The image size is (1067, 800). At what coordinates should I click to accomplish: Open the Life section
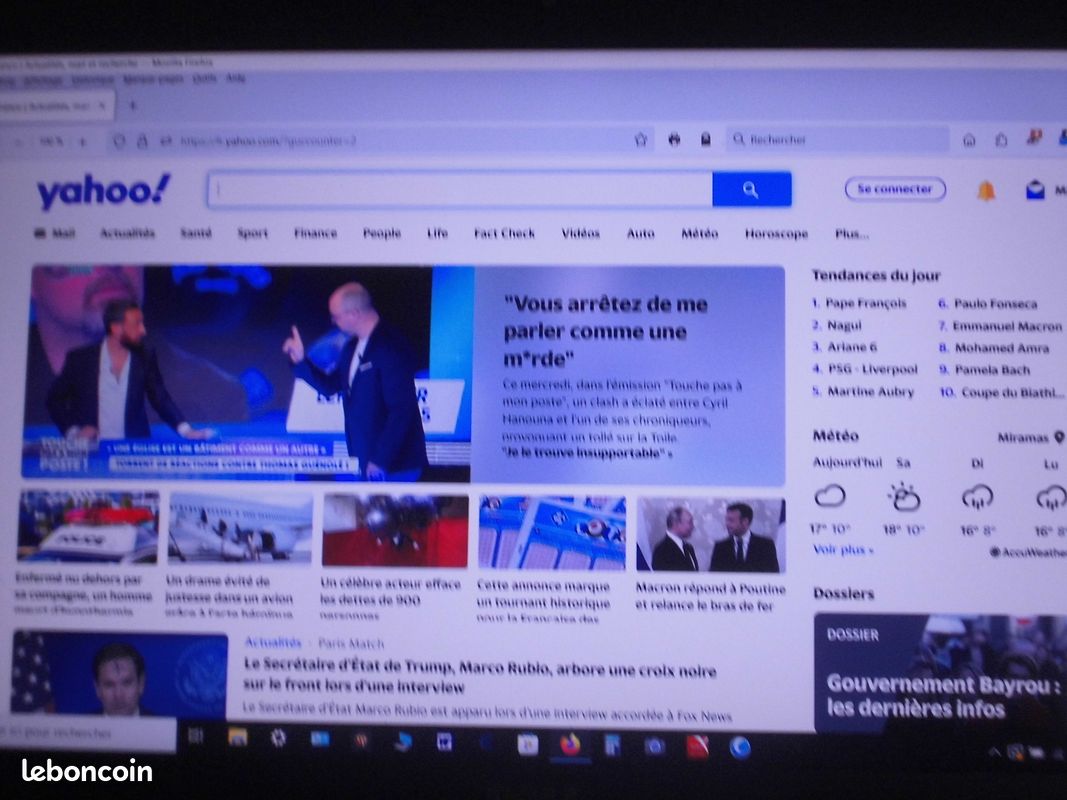coord(438,233)
